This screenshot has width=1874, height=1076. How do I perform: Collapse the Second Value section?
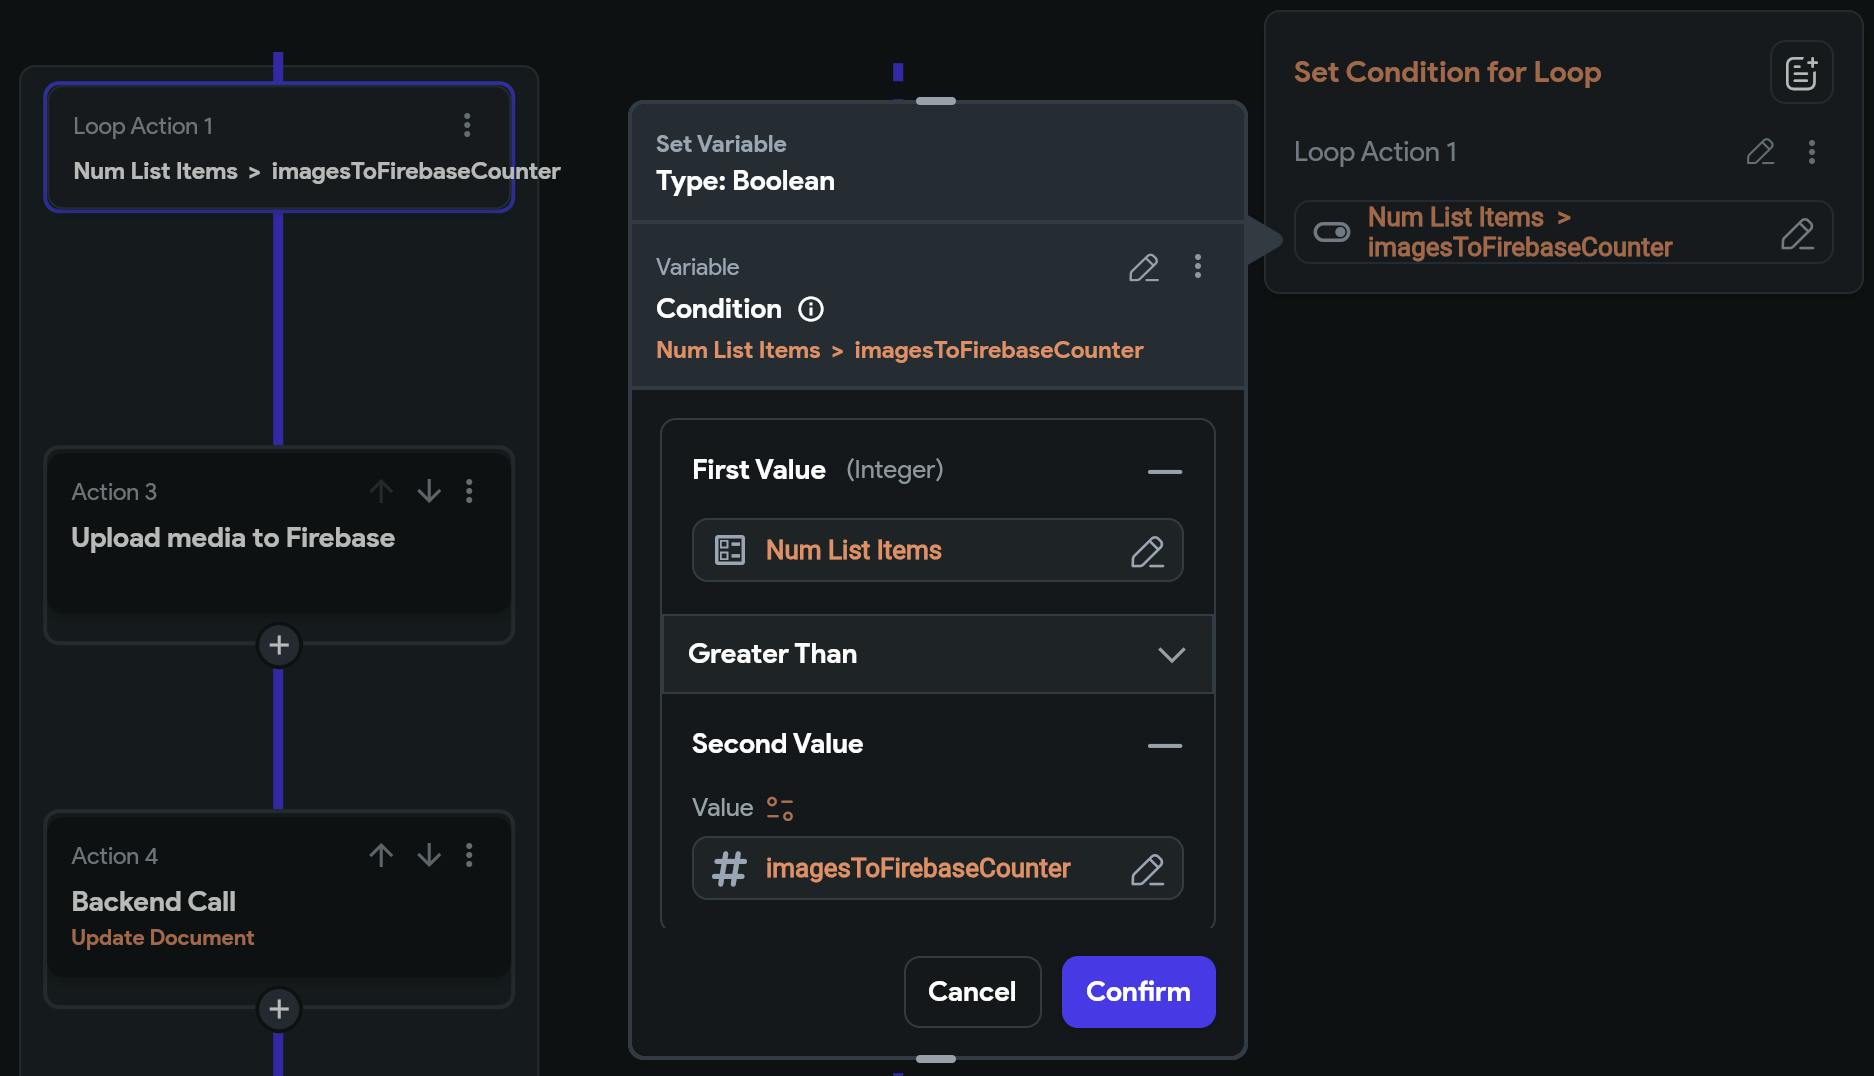click(1164, 745)
